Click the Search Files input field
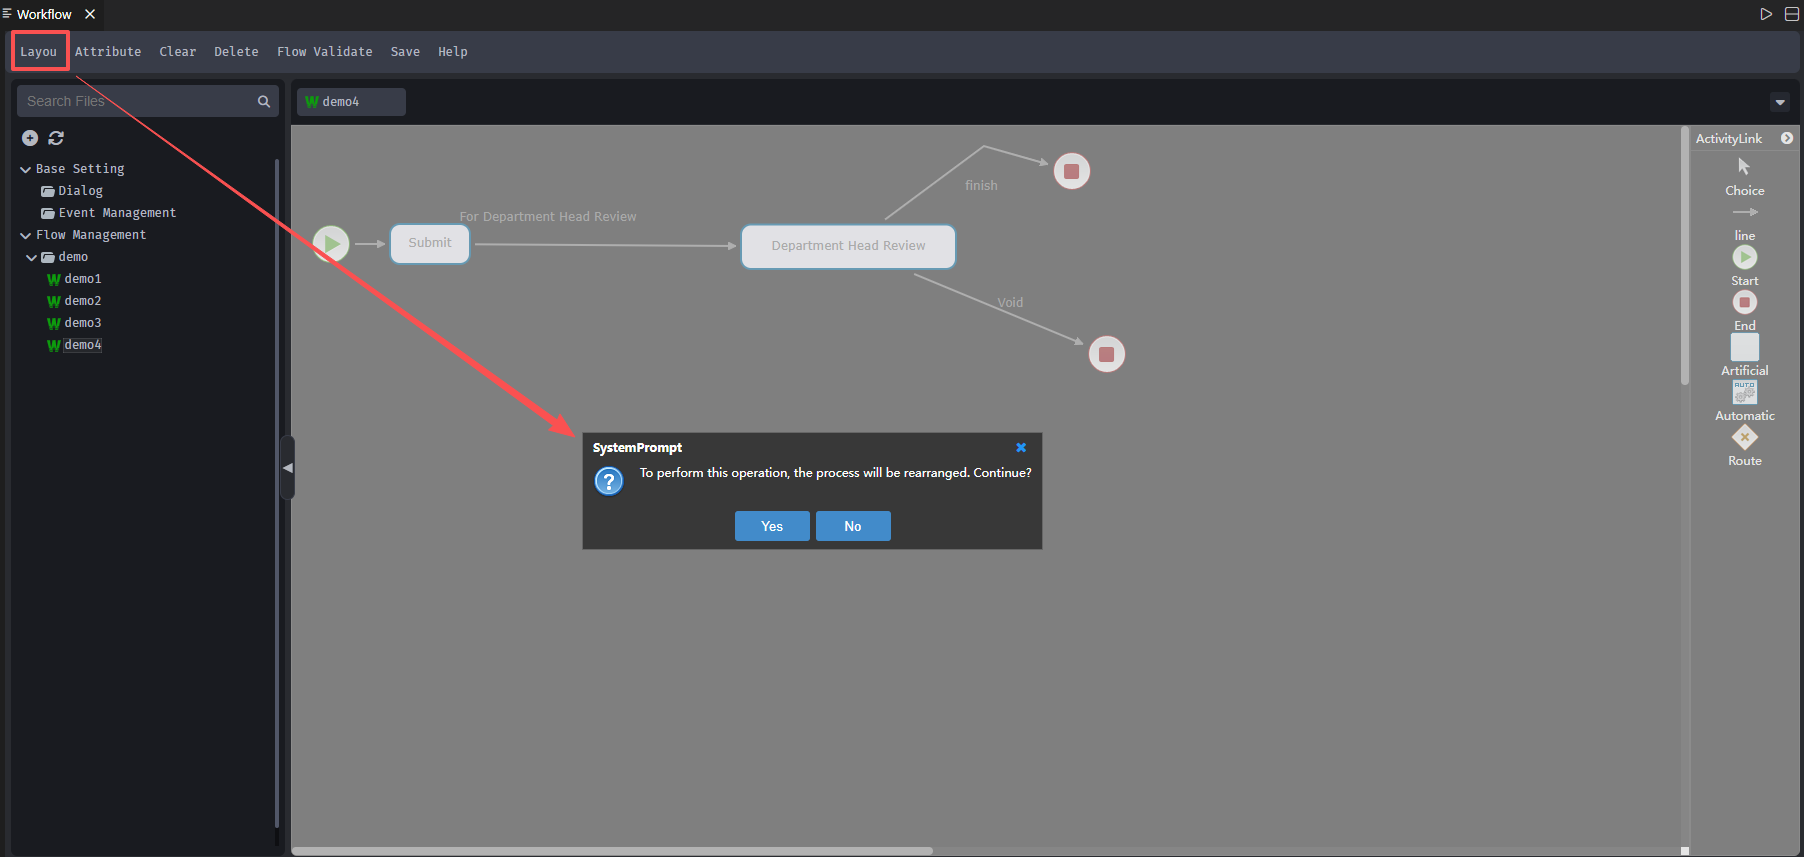Screen dimensions: 1804x857 point(138,101)
